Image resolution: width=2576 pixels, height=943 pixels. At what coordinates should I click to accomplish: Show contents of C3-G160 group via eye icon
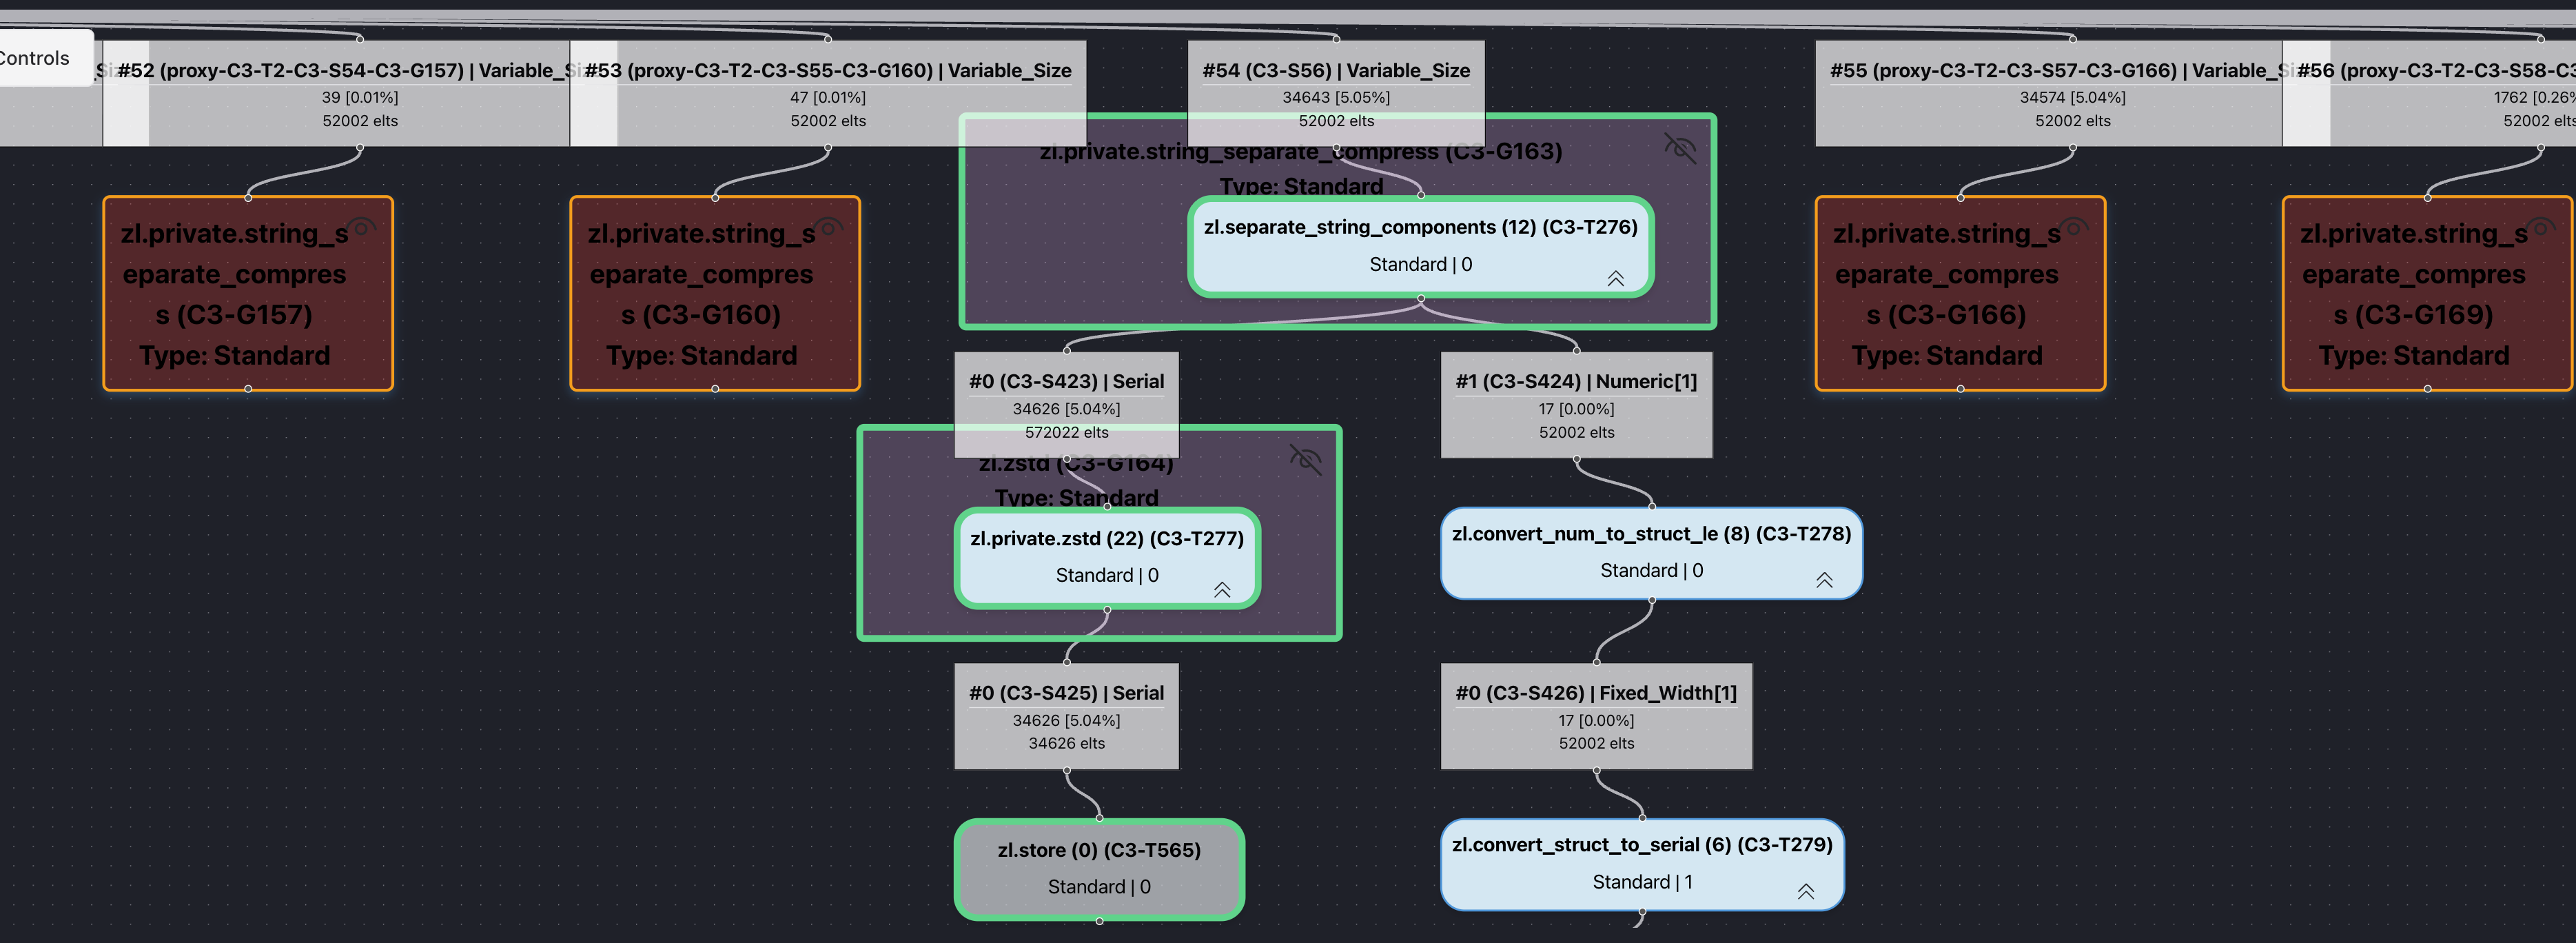coord(829,227)
